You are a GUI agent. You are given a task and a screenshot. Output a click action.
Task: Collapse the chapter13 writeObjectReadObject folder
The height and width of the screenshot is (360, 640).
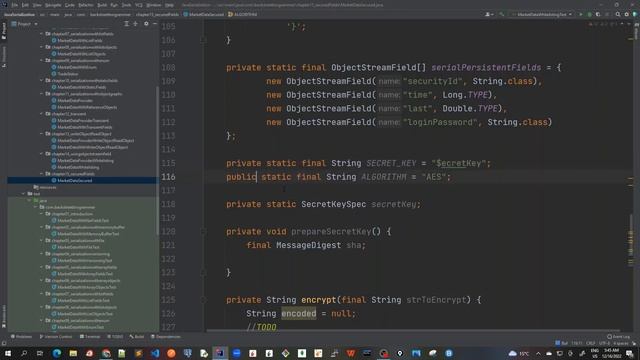(42, 134)
